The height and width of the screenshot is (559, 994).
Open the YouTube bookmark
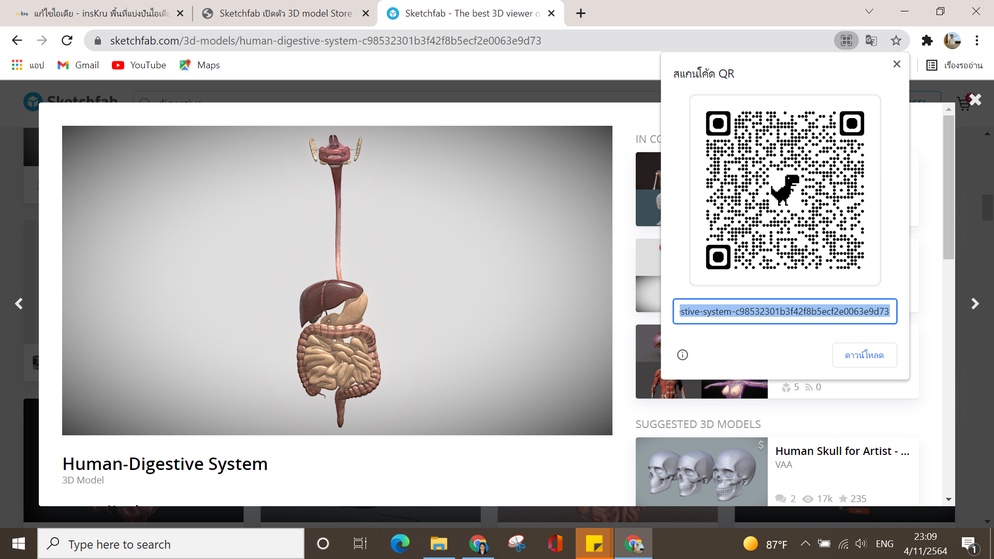[139, 65]
